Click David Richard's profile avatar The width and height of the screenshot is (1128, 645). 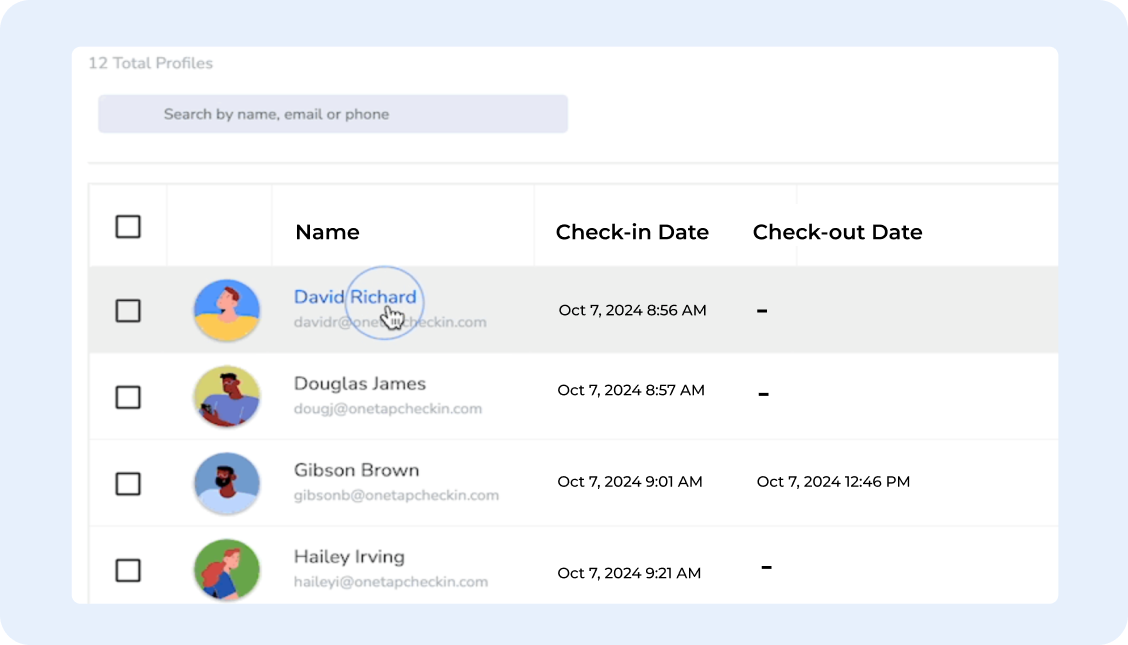click(227, 310)
